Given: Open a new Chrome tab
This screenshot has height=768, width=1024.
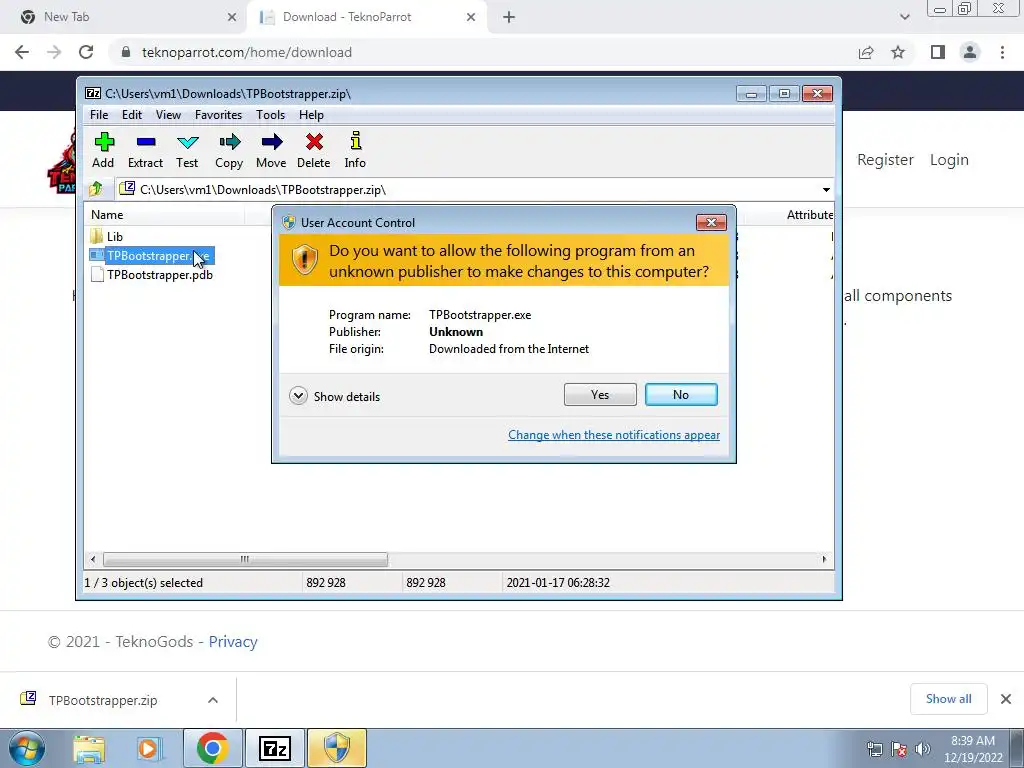Looking at the screenshot, I should 509,17.
